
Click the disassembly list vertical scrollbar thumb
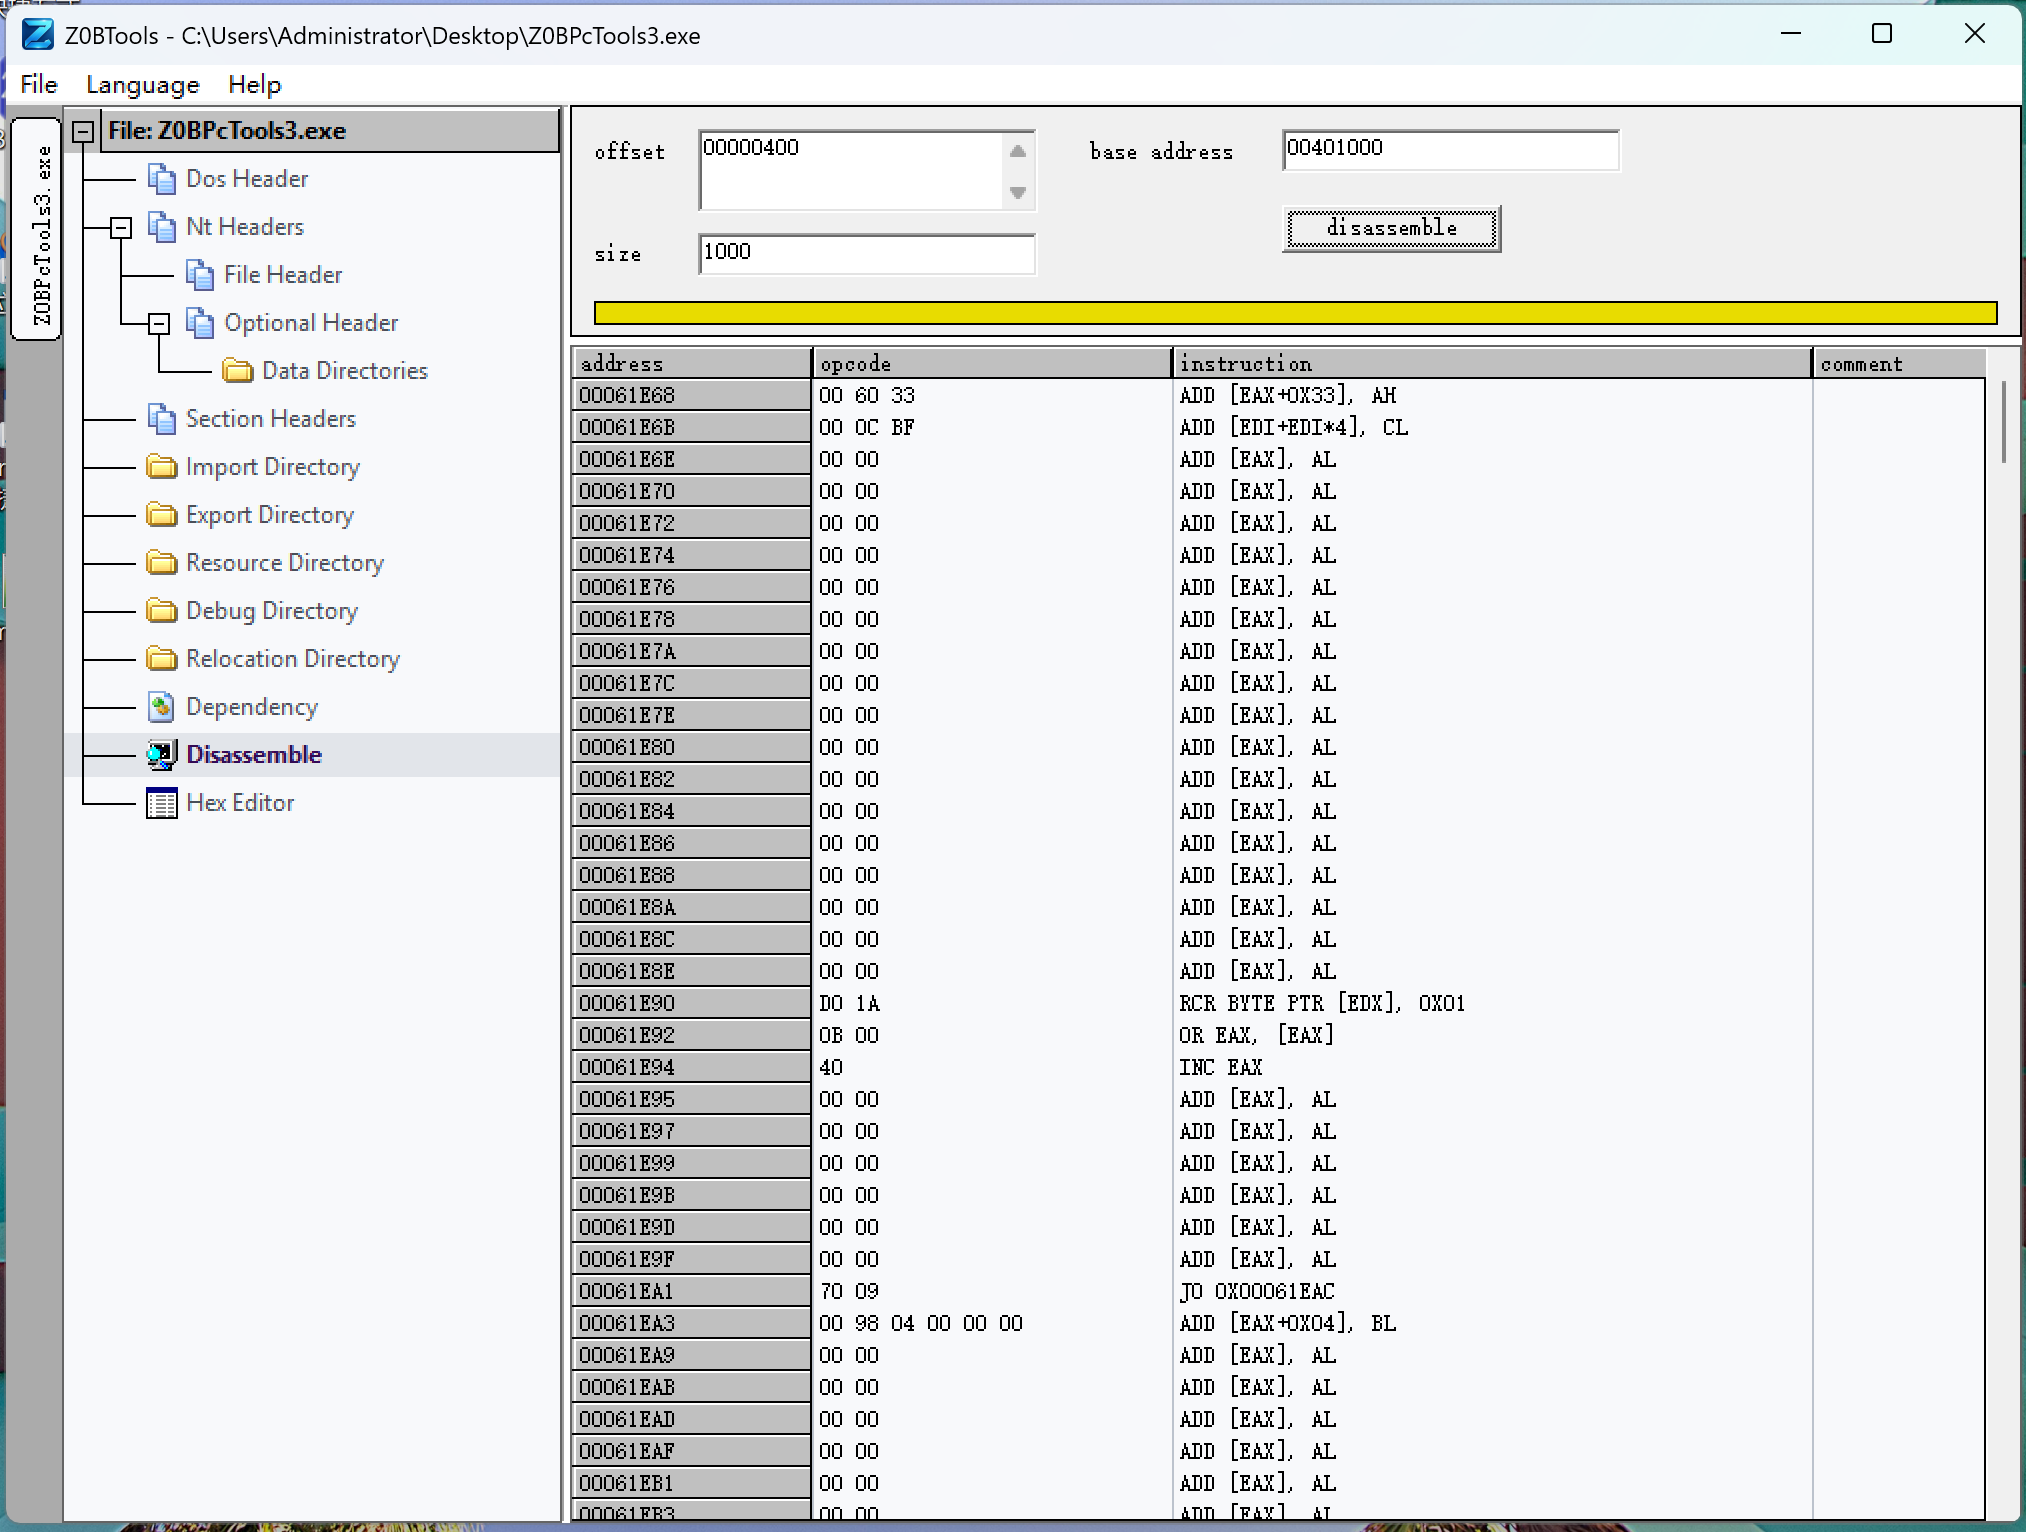click(x=2004, y=421)
